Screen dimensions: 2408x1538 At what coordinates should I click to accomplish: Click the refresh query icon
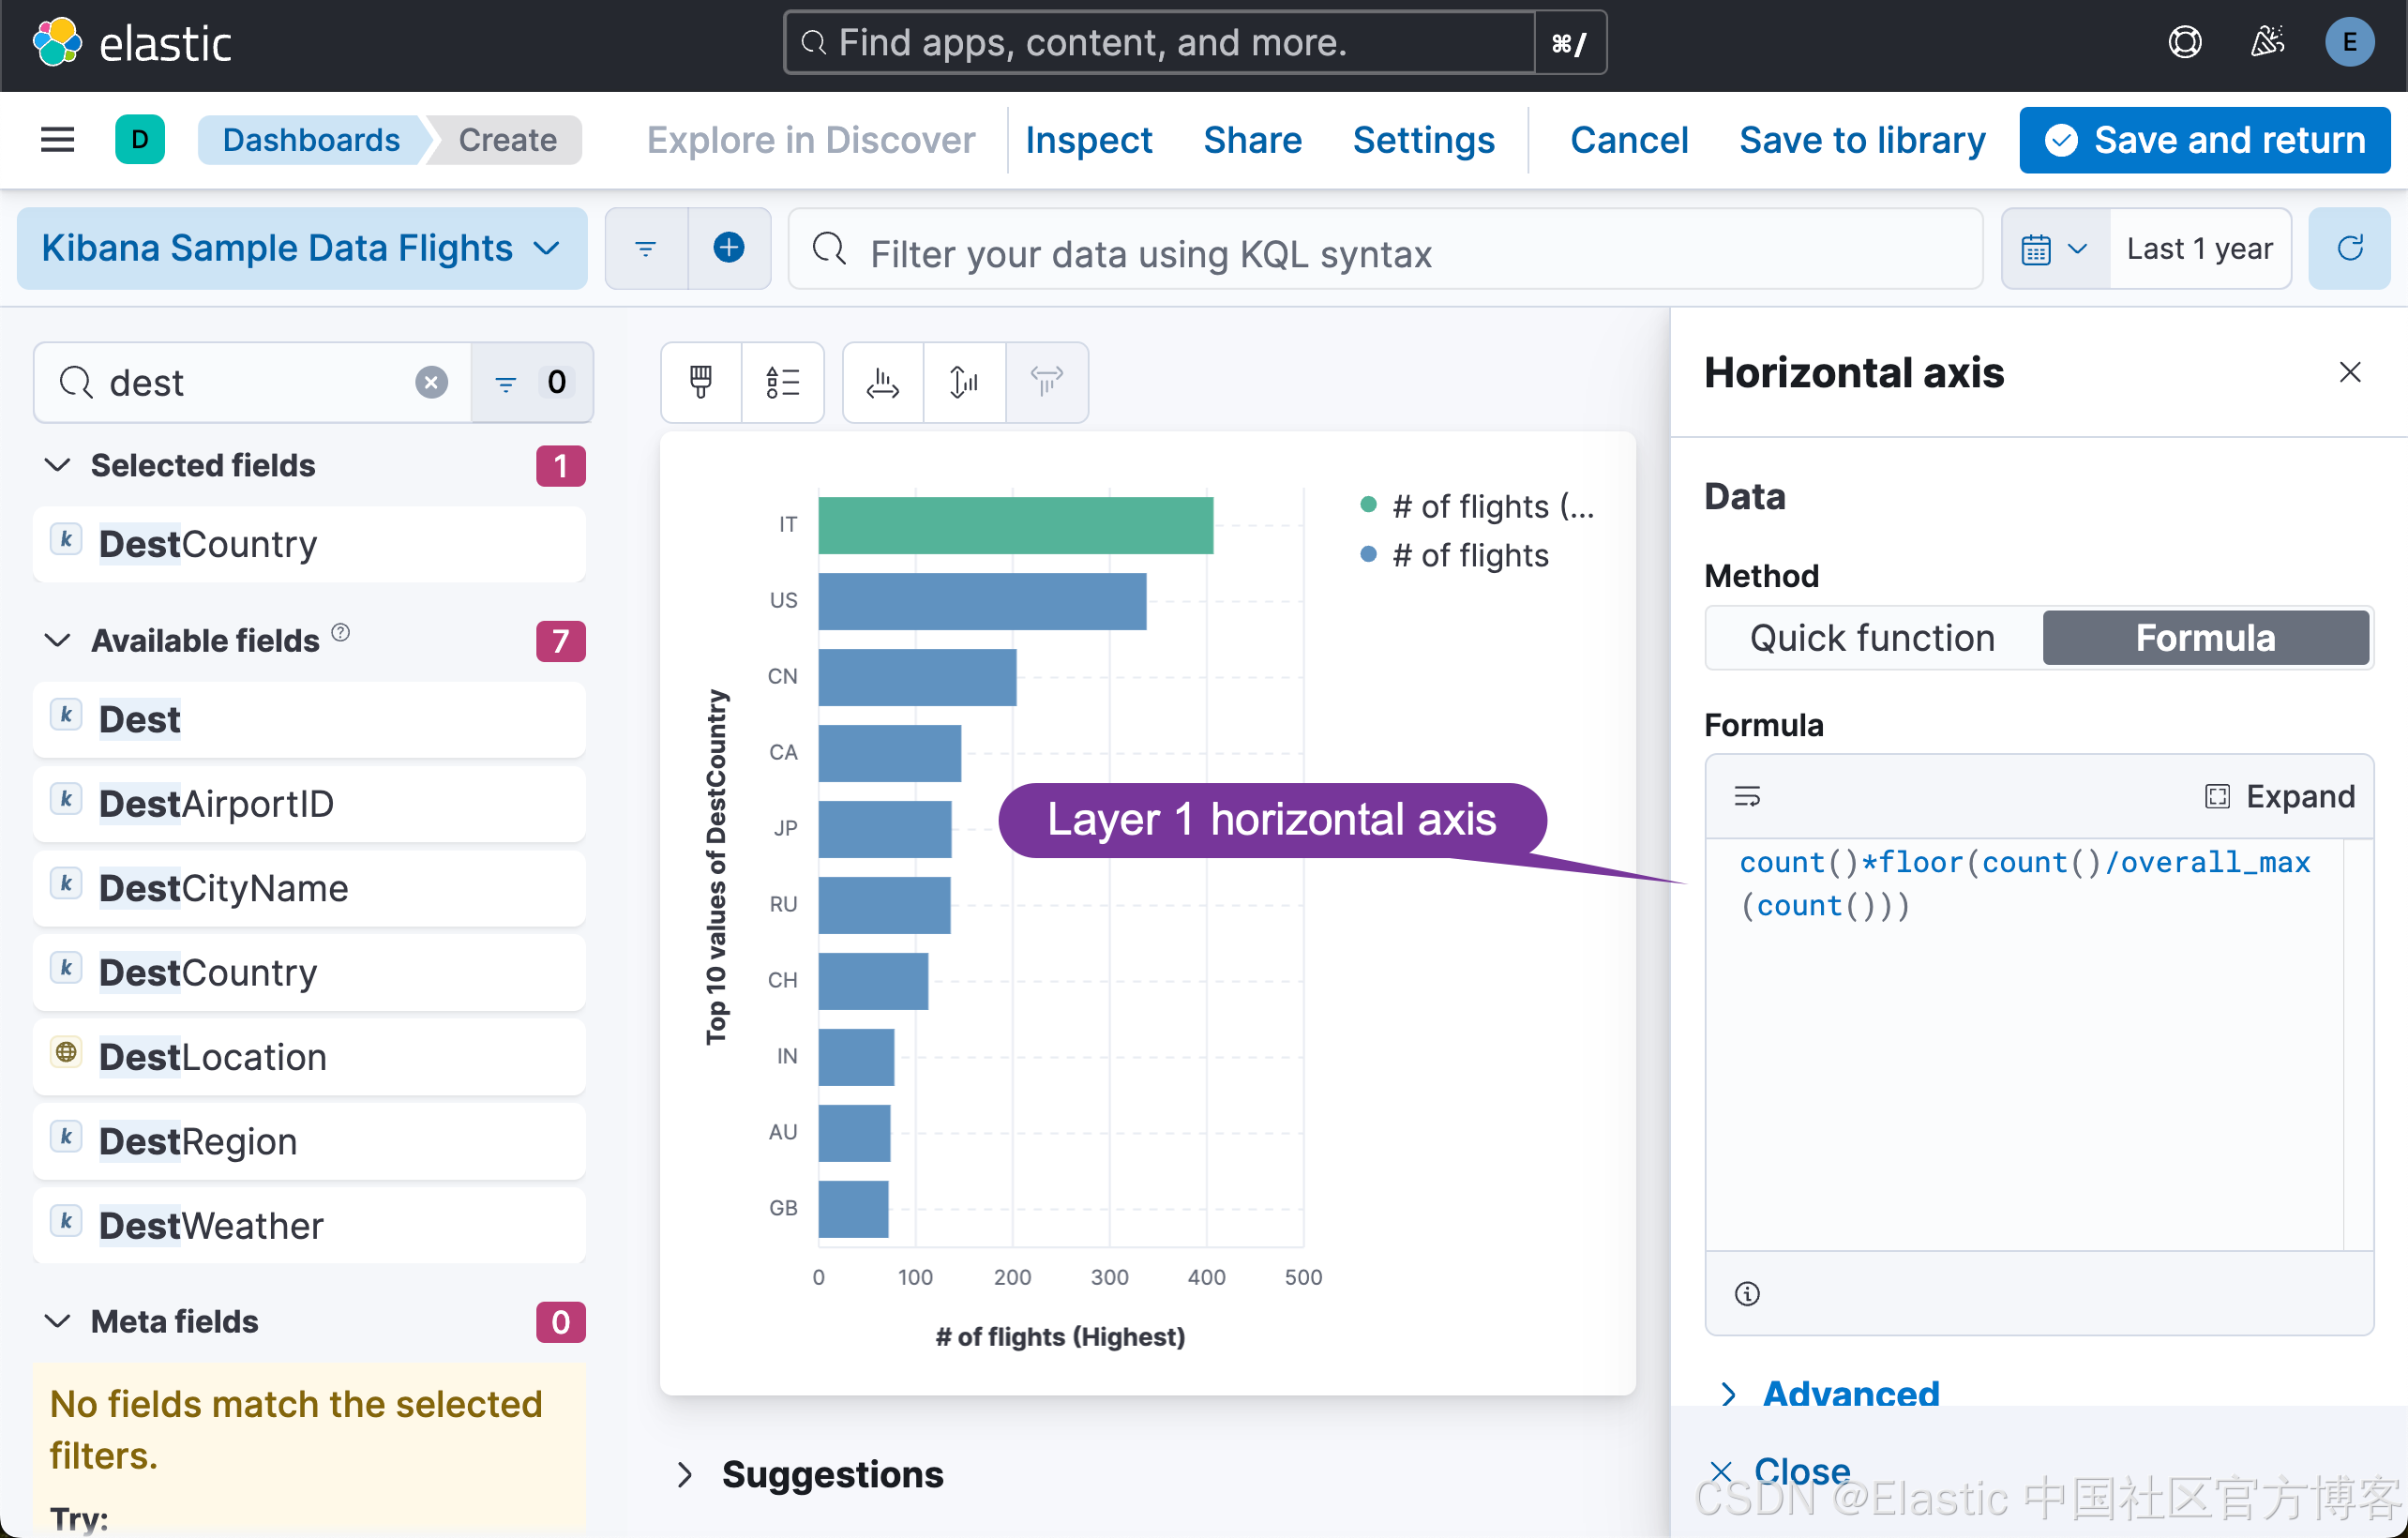[x=2349, y=248]
